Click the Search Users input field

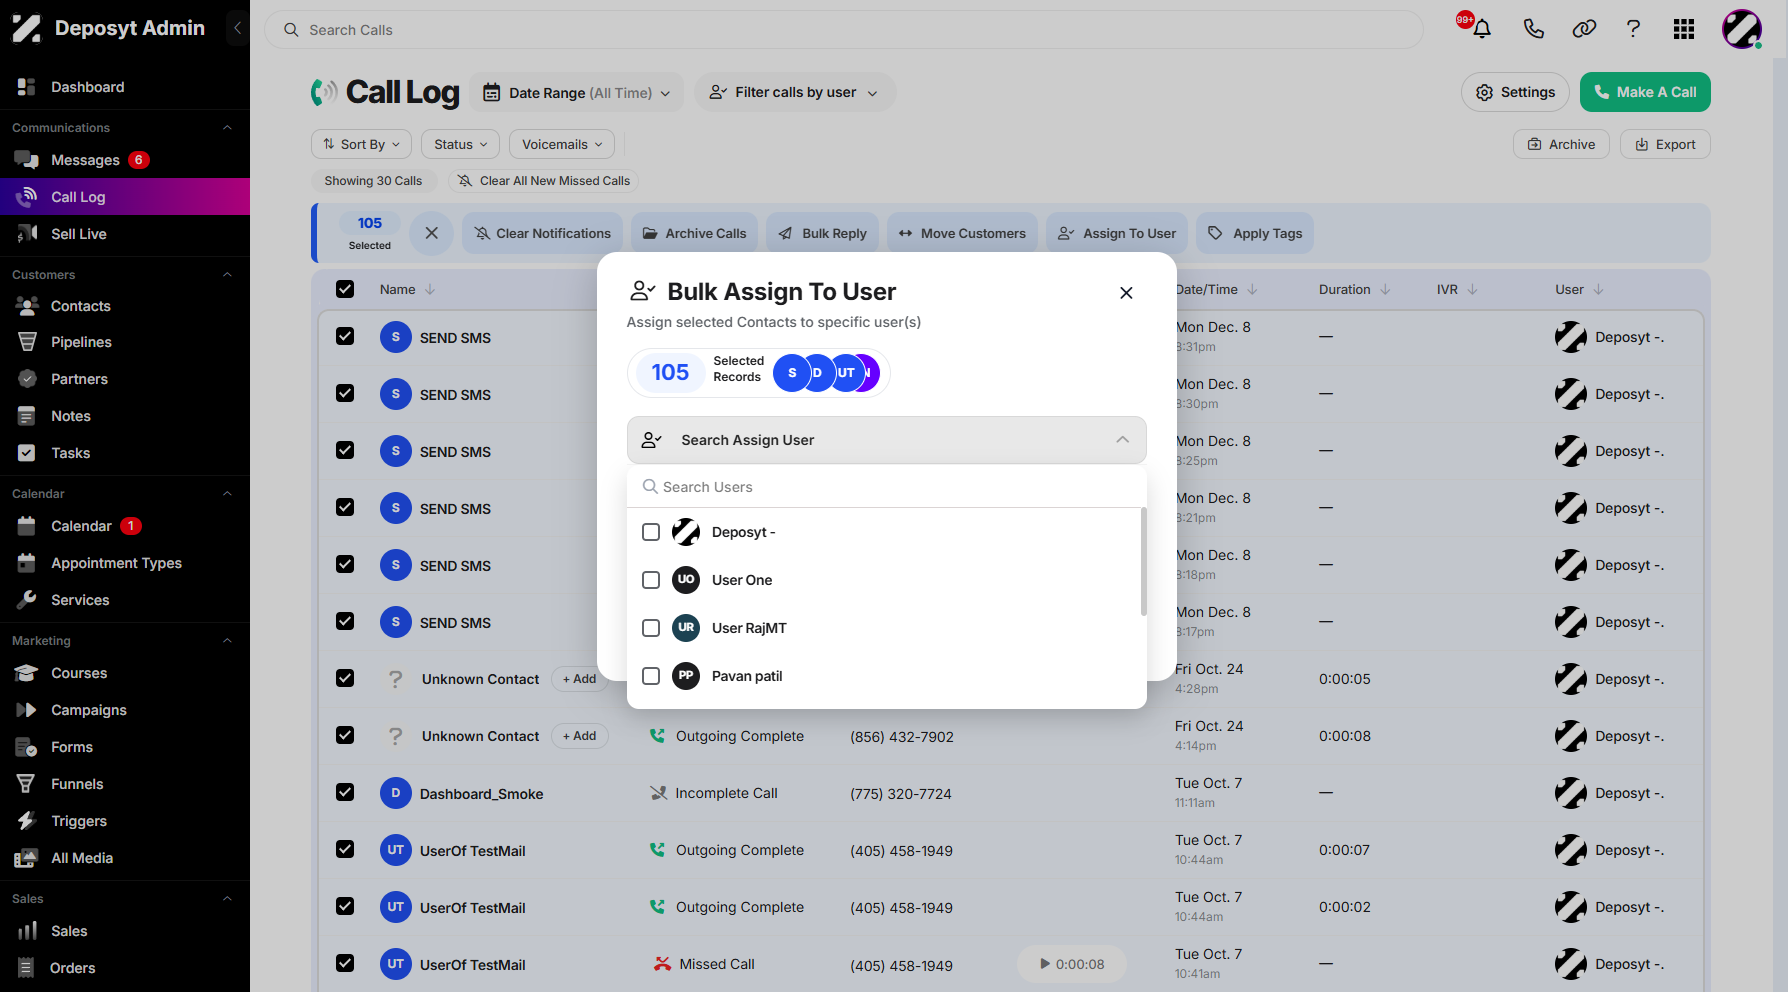tap(887, 487)
